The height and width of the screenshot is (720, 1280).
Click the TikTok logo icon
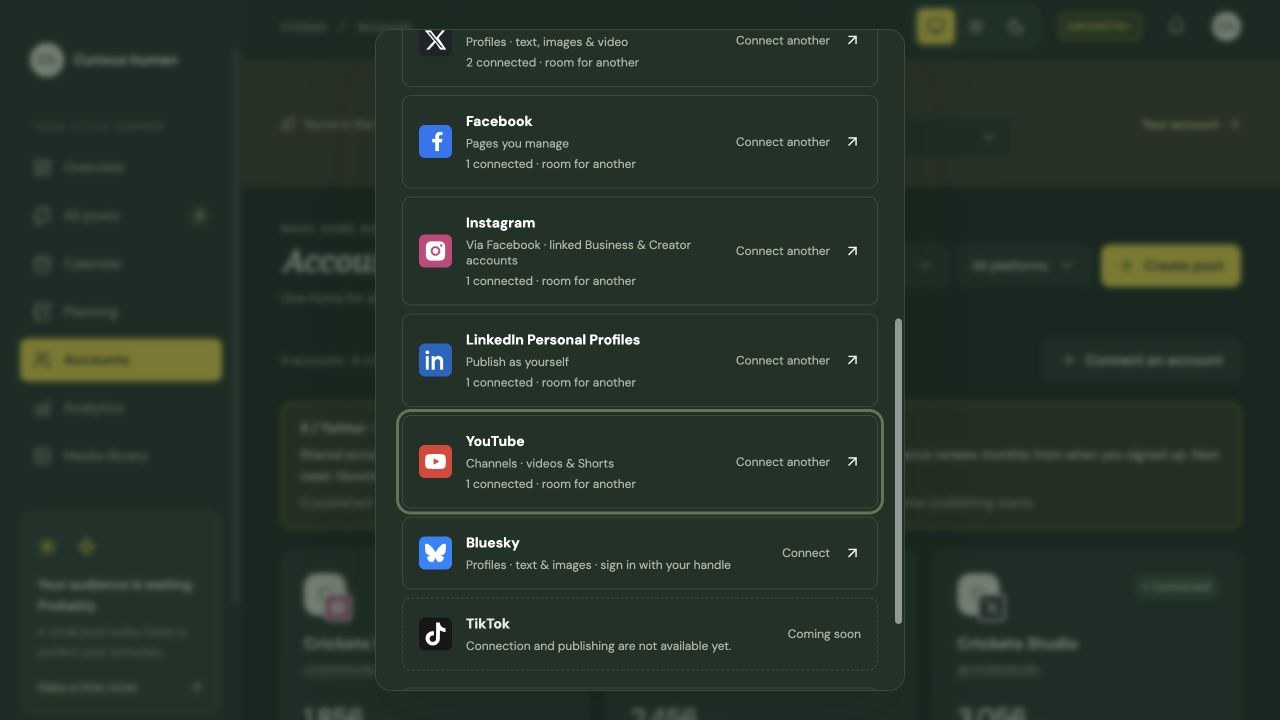click(x=435, y=634)
